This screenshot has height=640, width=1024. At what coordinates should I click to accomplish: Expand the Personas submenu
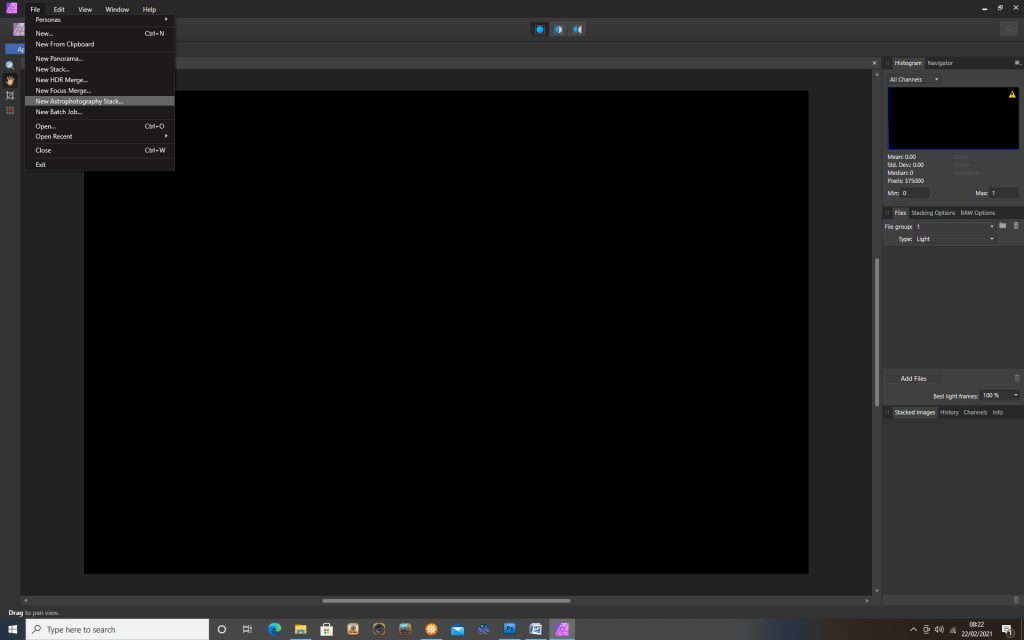[x=100, y=20]
